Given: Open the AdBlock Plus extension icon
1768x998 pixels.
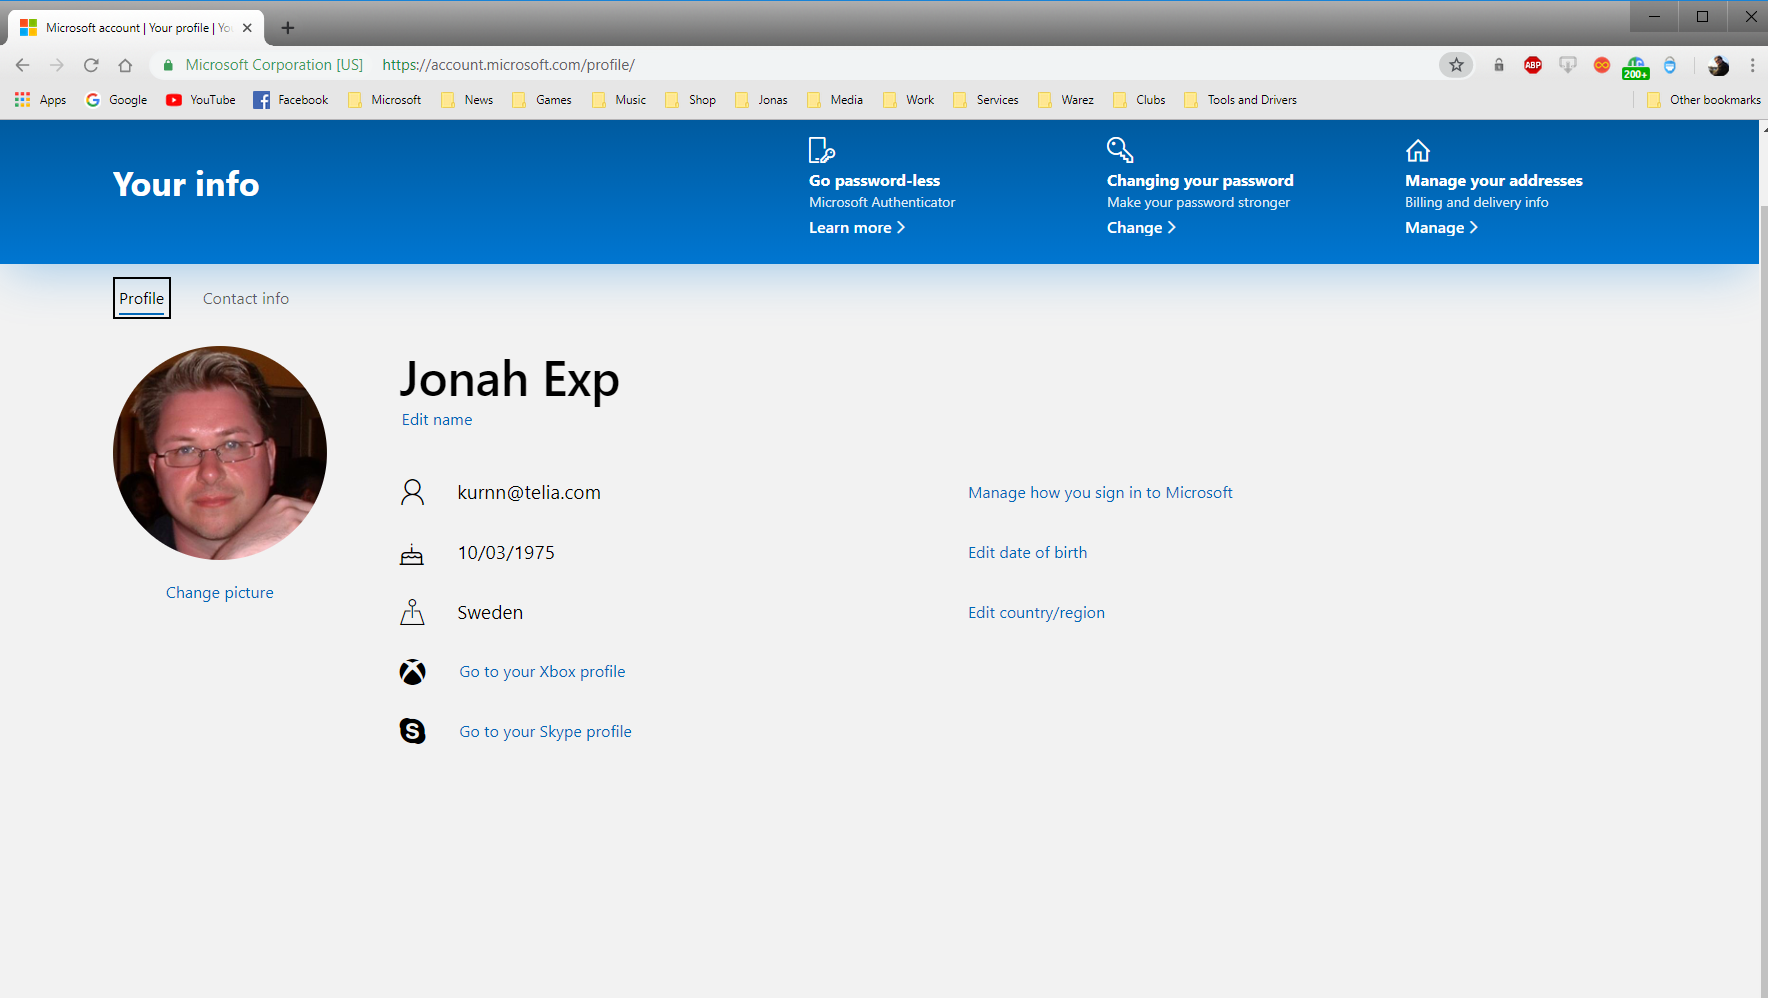Looking at the screenshot, I should click(1533, 65).
